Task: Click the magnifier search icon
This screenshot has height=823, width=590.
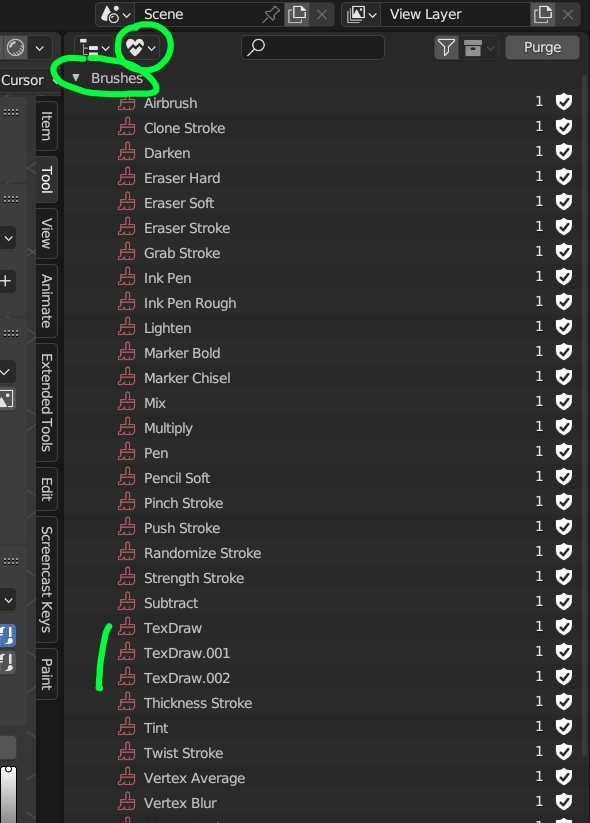Action: pos(256,47)
